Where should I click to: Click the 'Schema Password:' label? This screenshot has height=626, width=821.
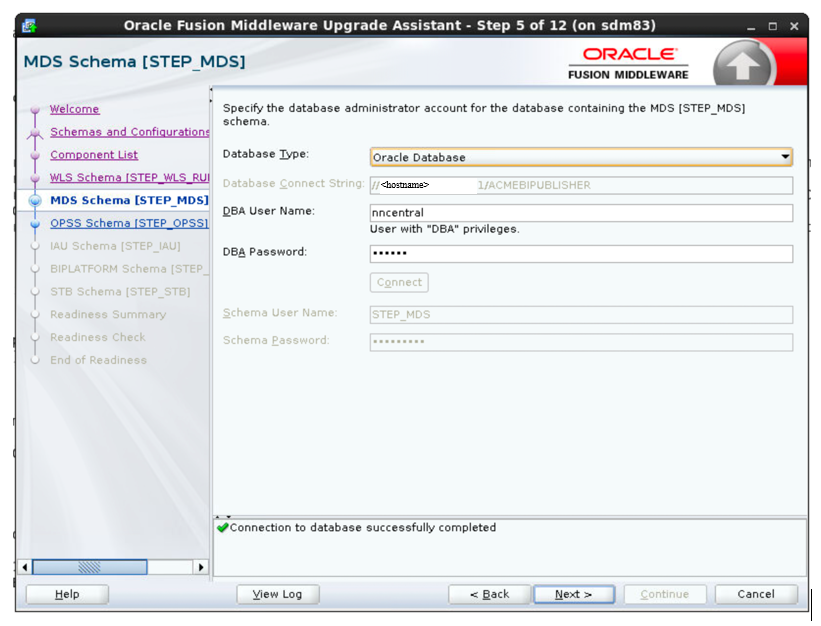276,340
